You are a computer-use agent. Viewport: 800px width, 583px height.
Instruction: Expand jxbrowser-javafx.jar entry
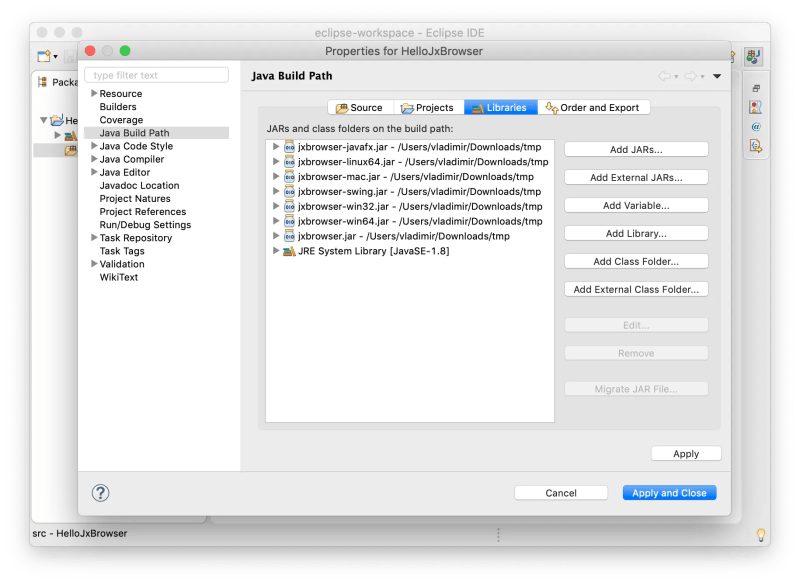(276, 147)
